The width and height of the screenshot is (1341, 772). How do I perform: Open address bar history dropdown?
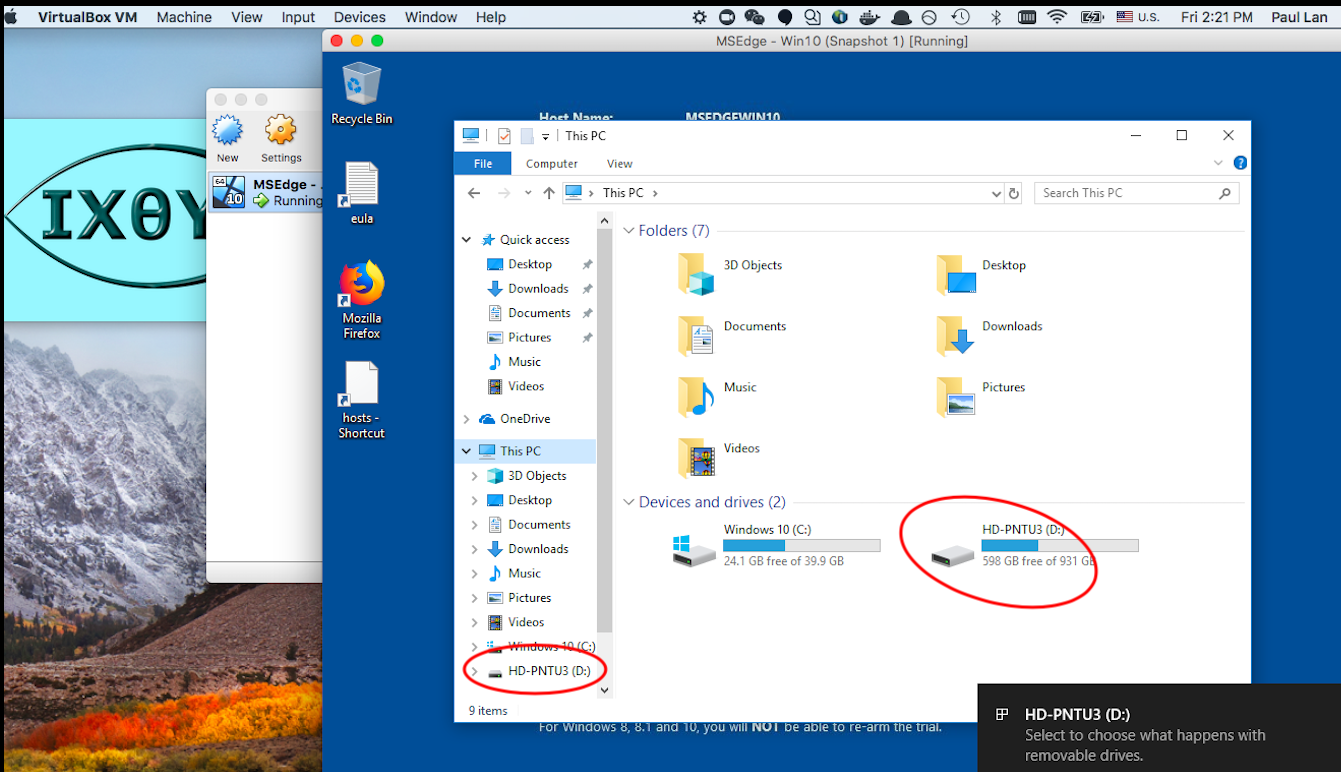pos(996,193)
